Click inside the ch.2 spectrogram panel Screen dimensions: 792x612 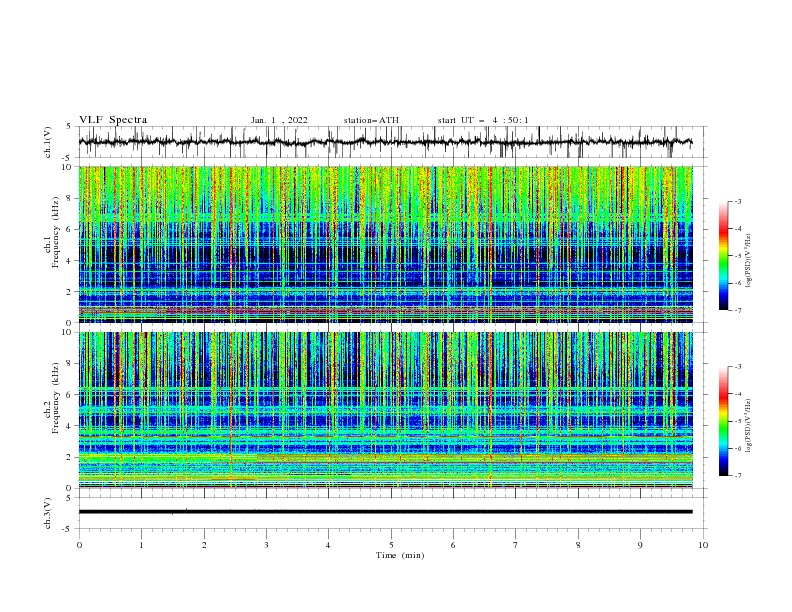[x=386, y=410]
